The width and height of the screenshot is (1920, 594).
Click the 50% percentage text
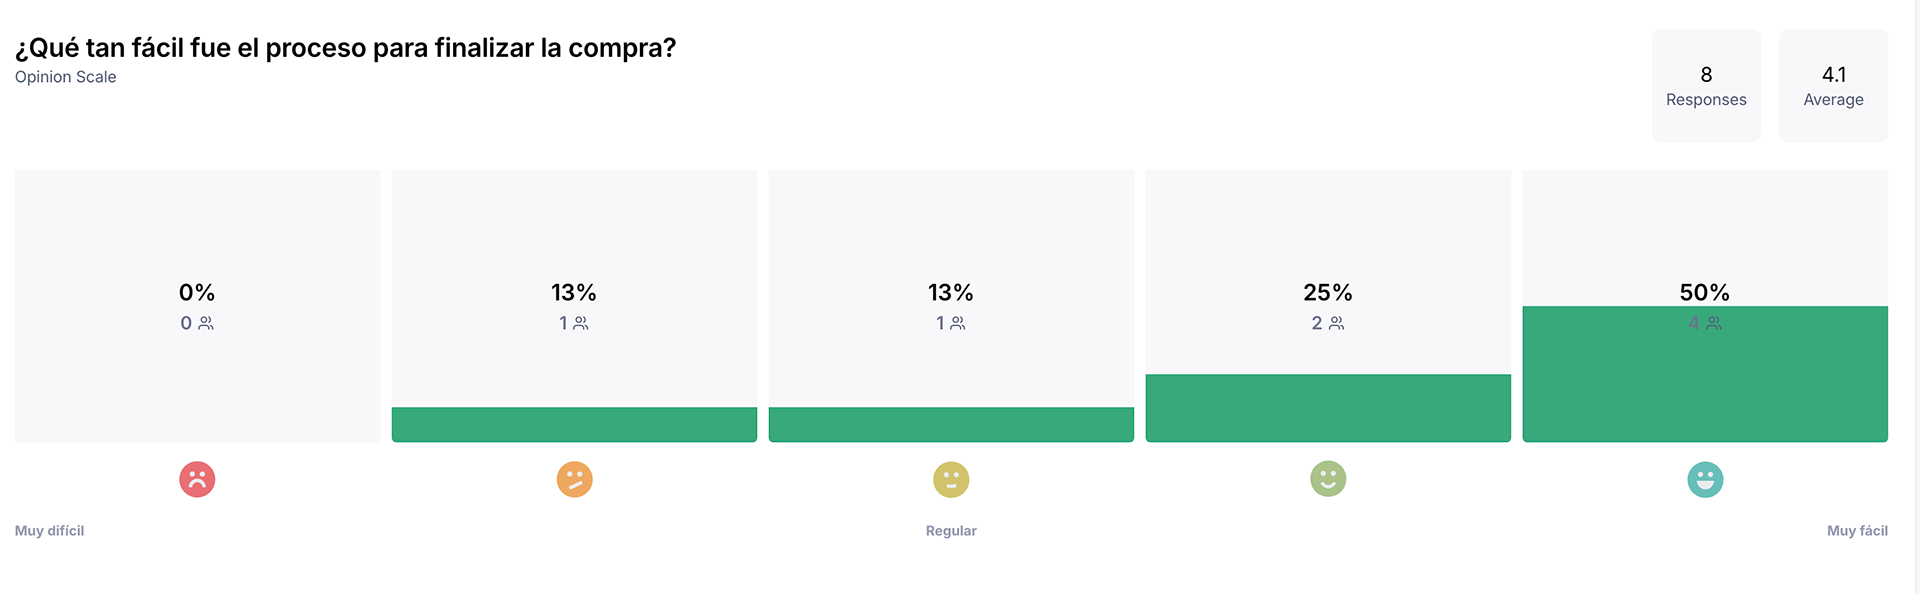(x=1705, y=292)
